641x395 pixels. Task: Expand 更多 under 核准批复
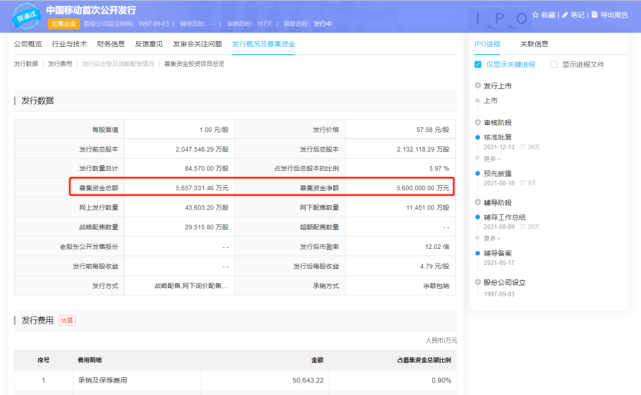tap(492, 159)
